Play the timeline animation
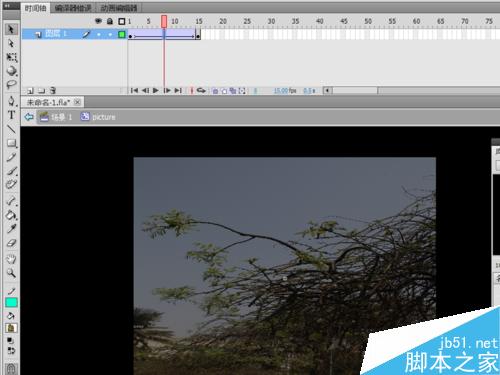Screen dimensions: 500x375 pyautogui.click(x=155, y=90)
